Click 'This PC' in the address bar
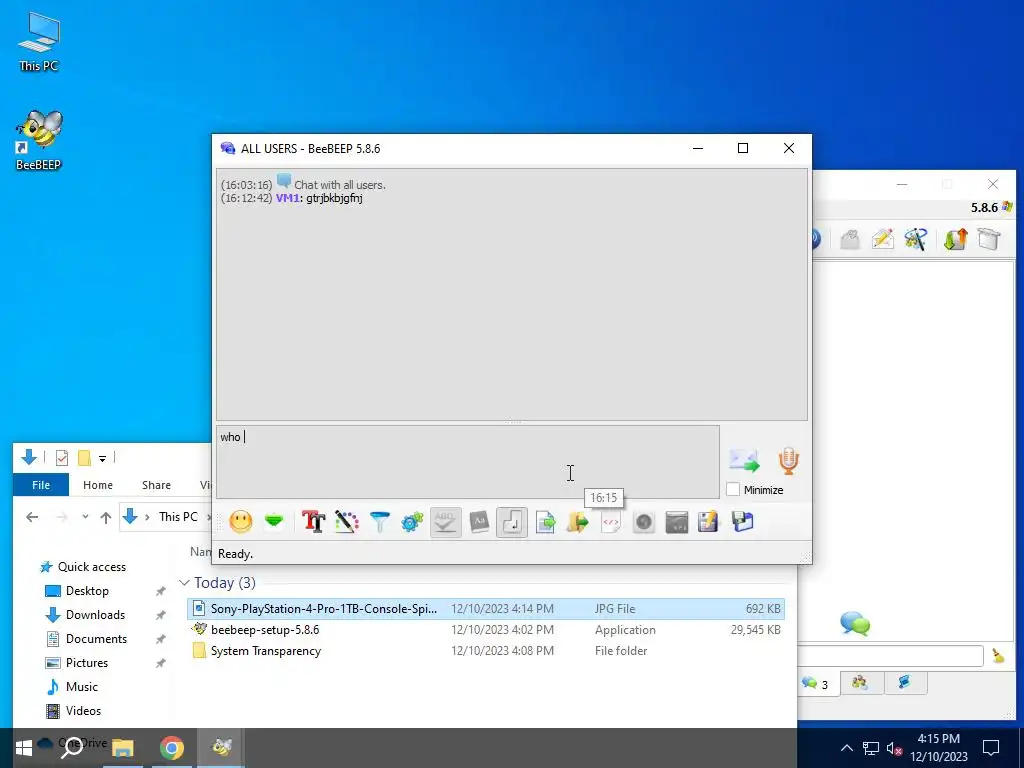This screenshot has height=768, width=1024. [x=178, y=517]
